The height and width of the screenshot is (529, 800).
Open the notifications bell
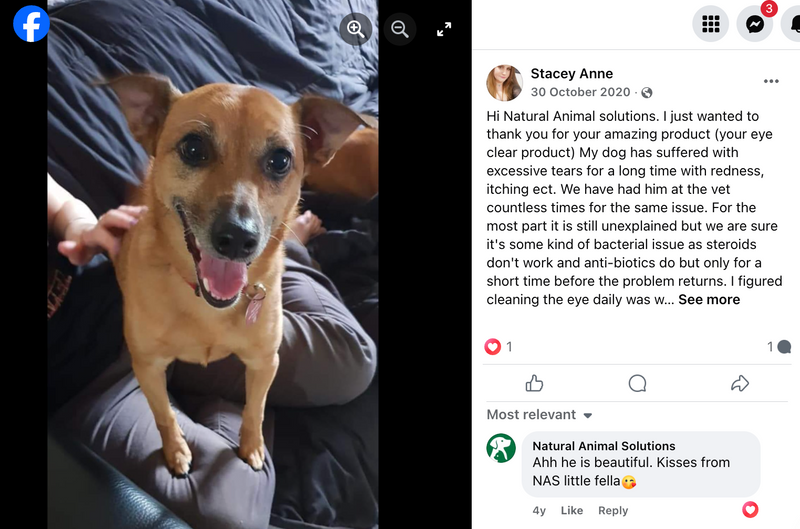(792, 24)
